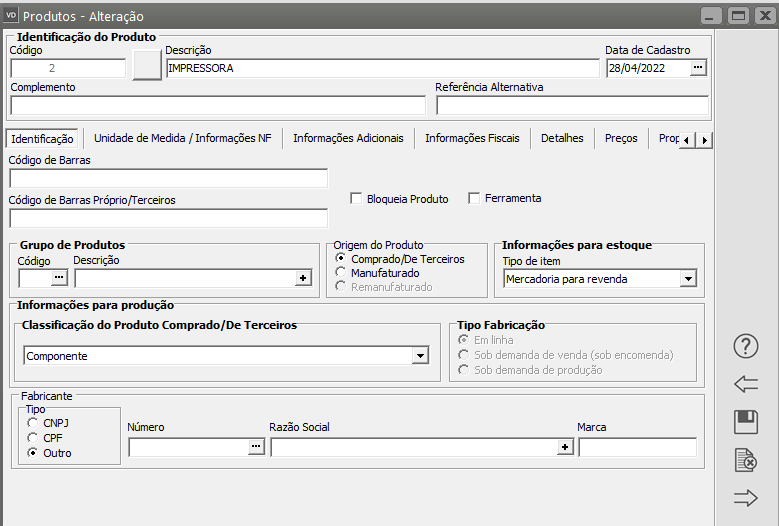This screenshot has width=779, height=526.
Task: Click the help question mark icon
Action: (746, 346)
